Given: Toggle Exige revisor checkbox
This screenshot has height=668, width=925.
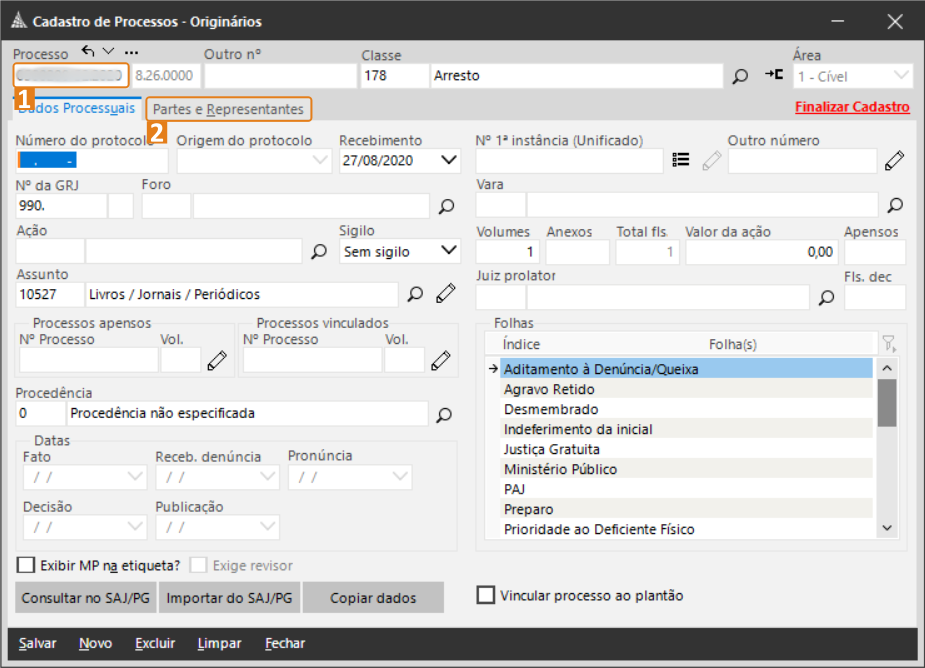Looking at the screenshot, I should pyautogui.click(x=198, y=565).
